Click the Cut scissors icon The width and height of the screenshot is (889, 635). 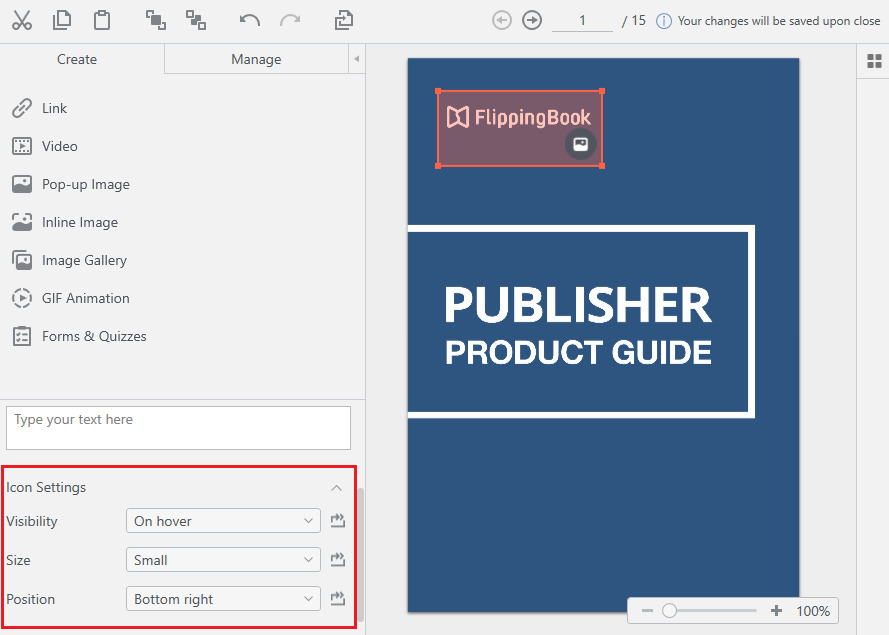click(x=22, y=21)
